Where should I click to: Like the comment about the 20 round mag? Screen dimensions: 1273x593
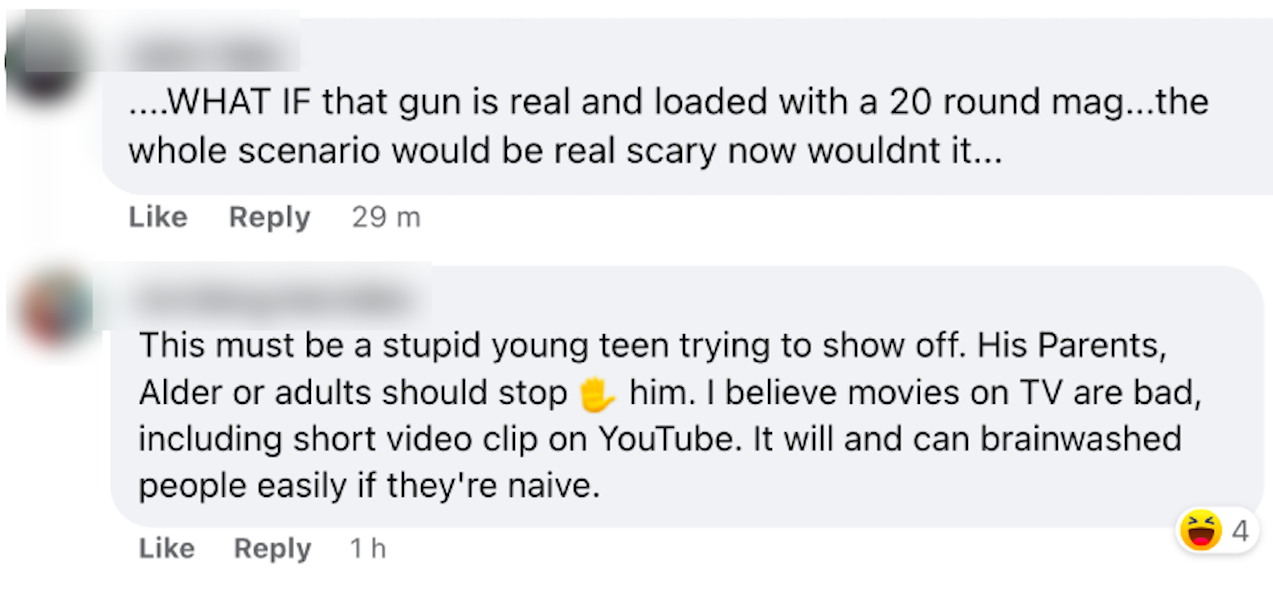[158, 217]
